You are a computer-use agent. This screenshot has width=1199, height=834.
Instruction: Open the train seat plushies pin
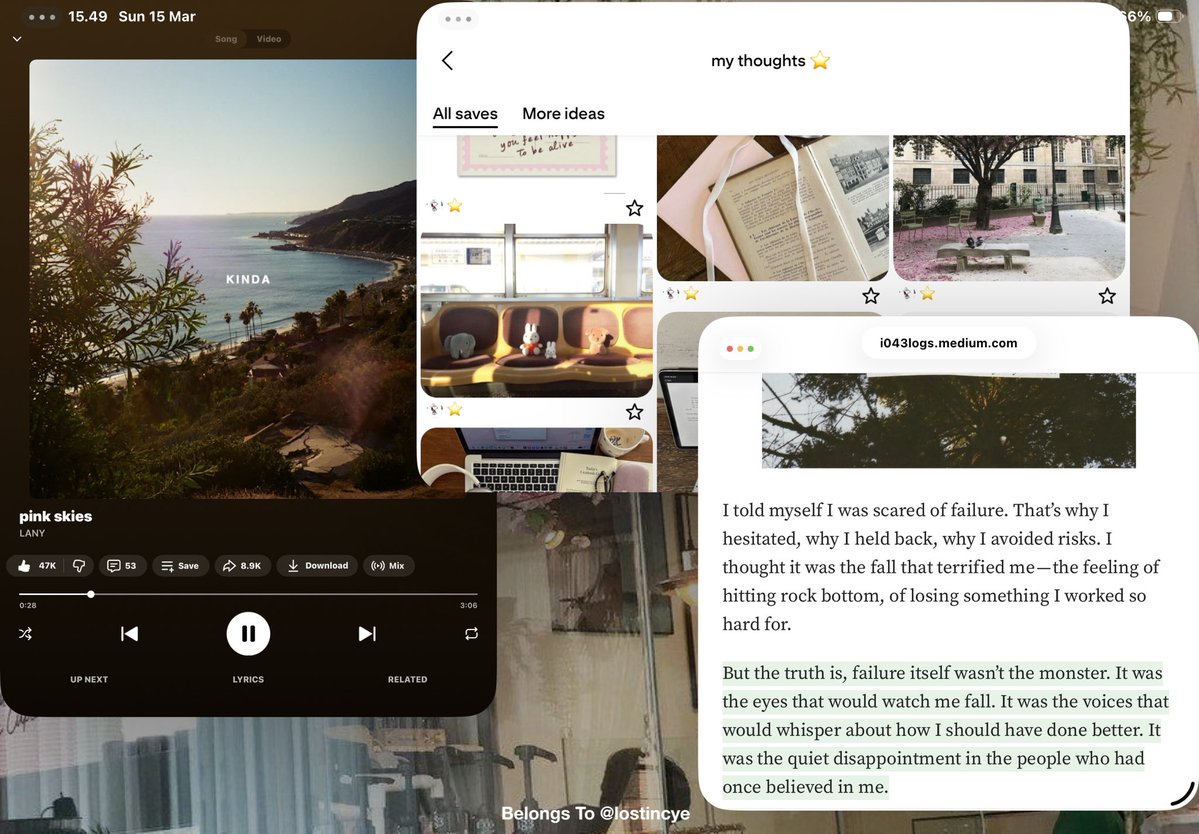coord(536,310)
